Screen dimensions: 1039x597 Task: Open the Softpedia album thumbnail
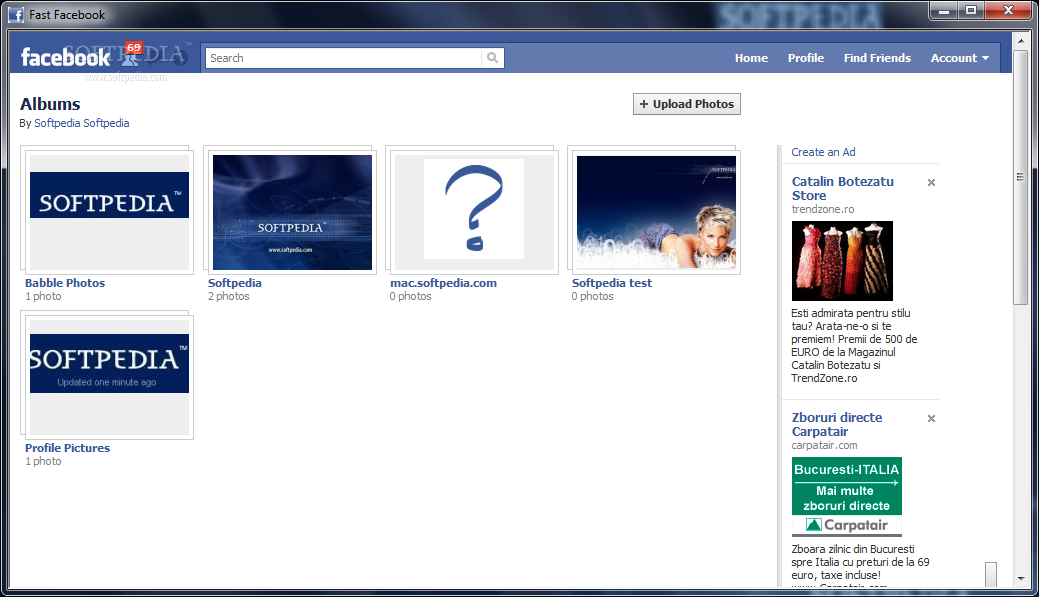coord(292,212)
